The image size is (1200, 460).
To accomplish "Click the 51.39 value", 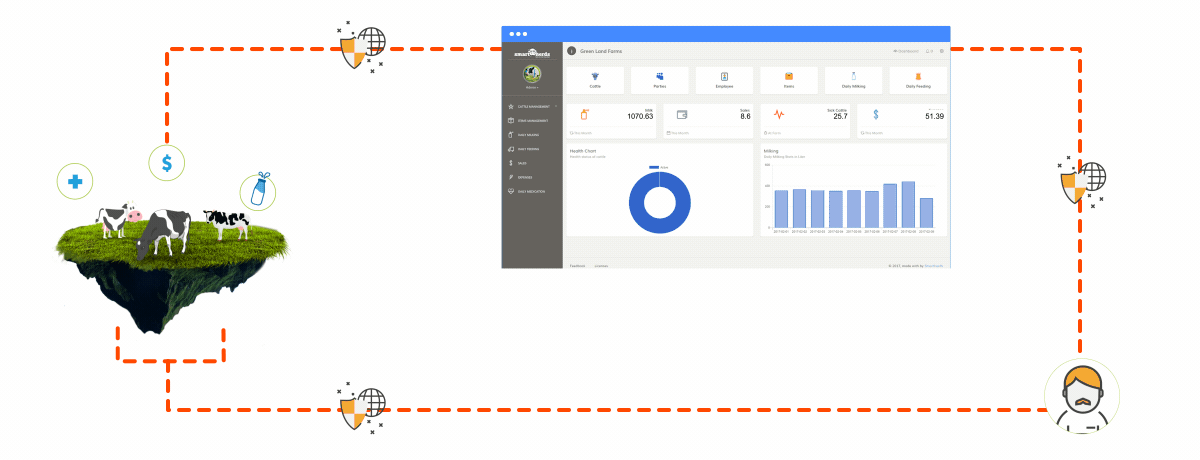I will pyautogui.click(x=934, y=116).
